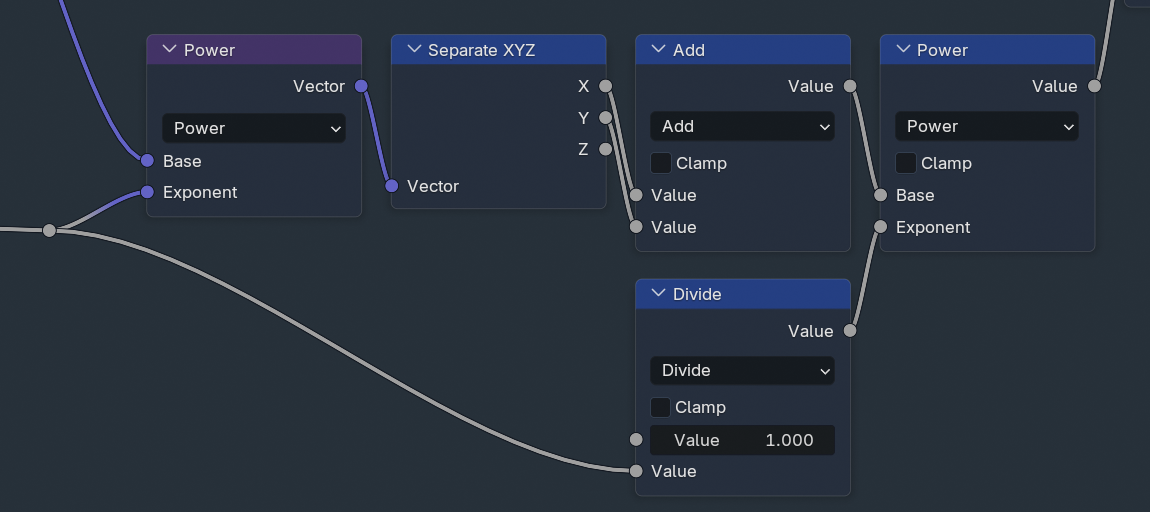
Task: Select the Add node by its header title
Action: point(689,50)
